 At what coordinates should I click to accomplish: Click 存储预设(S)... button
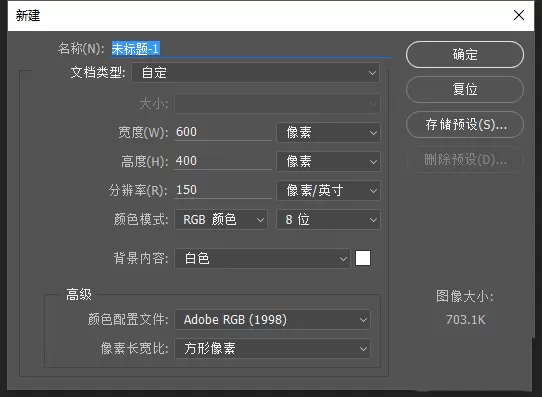(x=465, y=124)
